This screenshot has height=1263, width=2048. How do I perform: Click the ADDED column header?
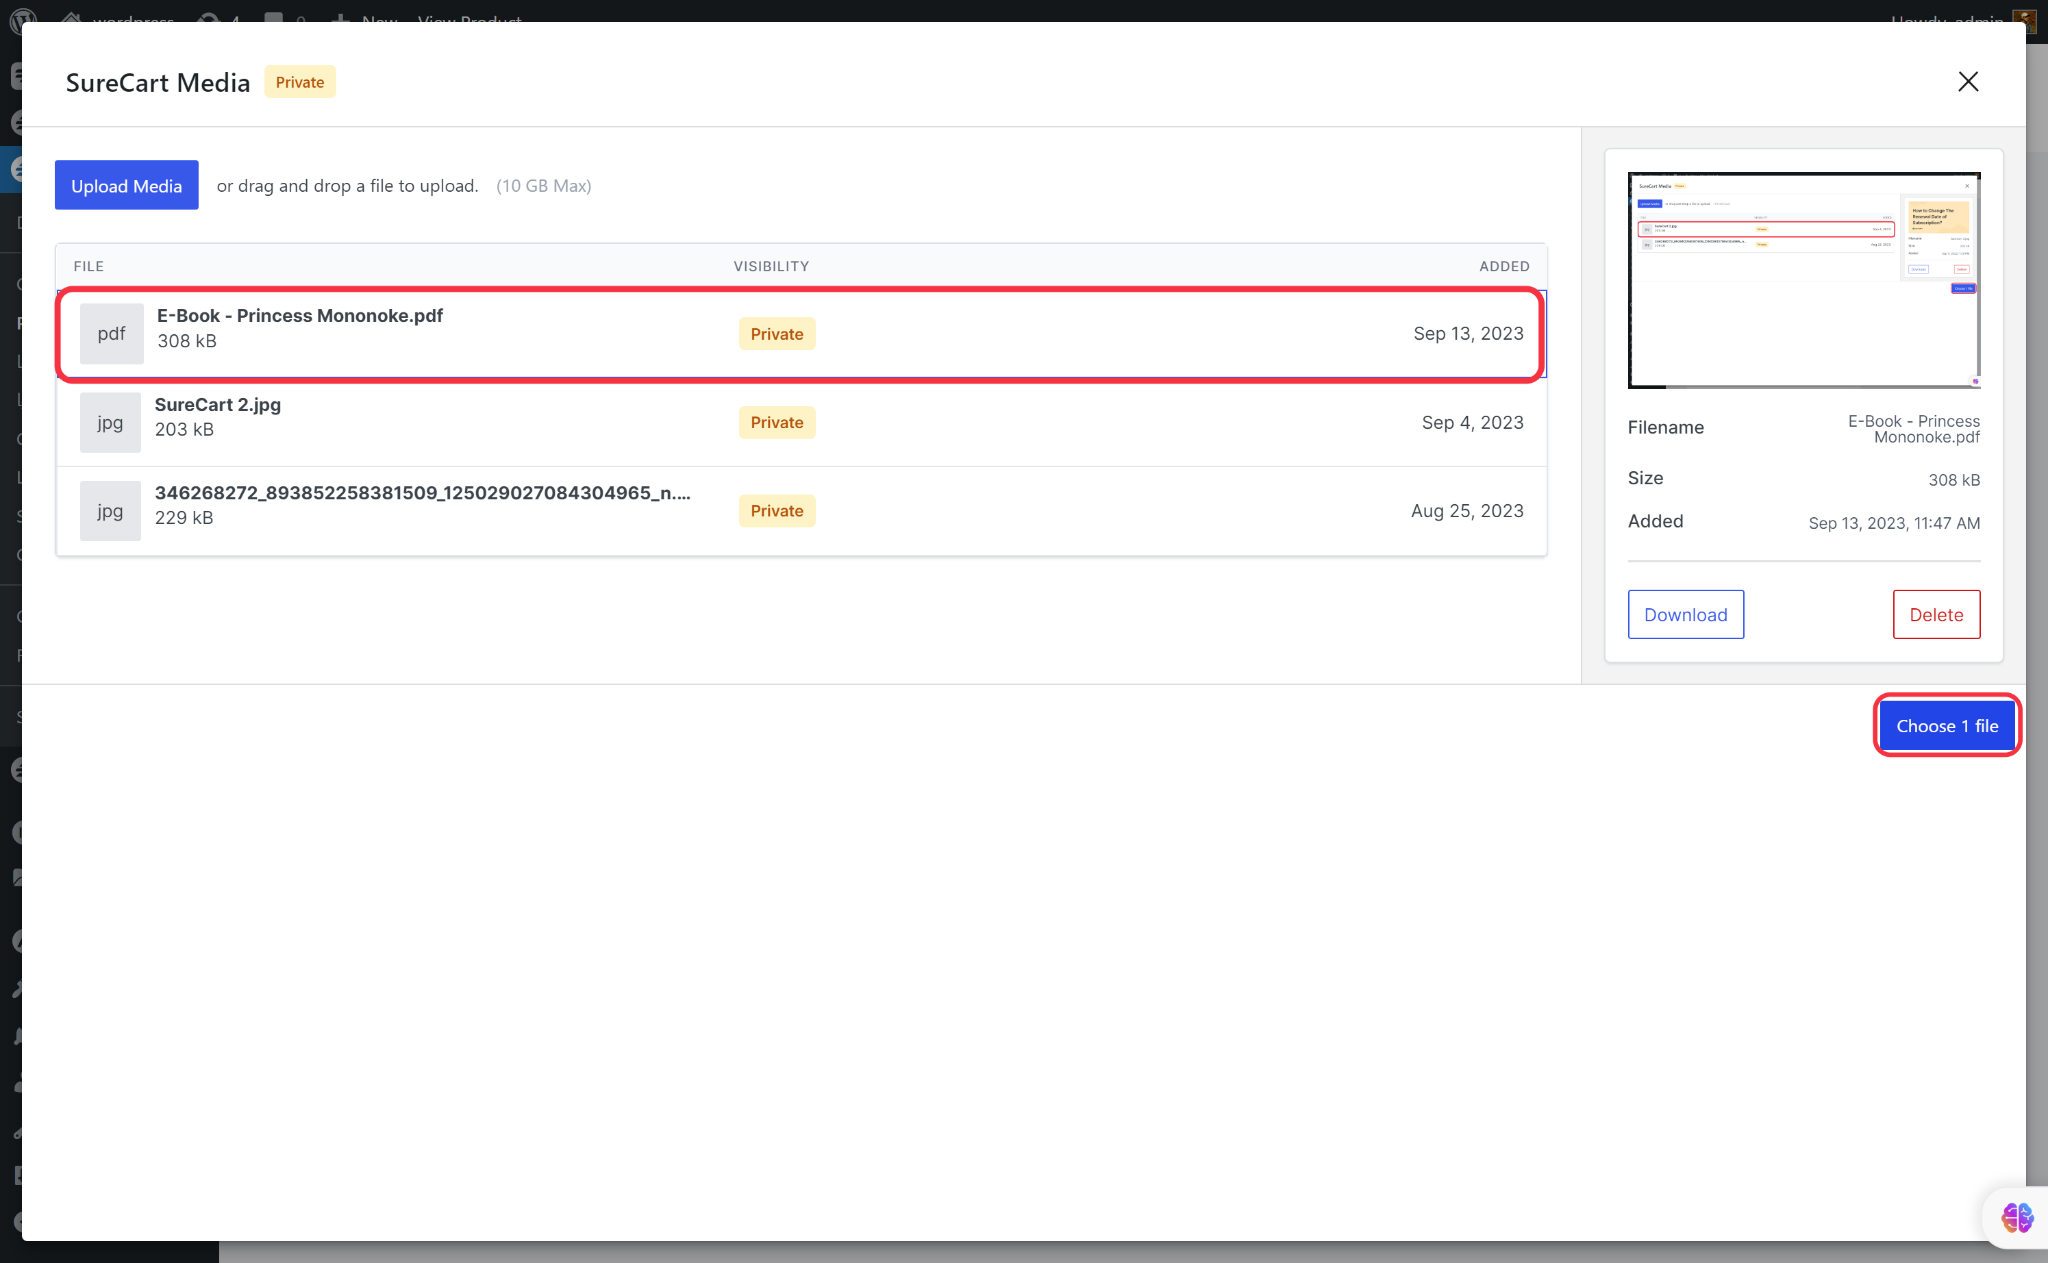tap(1503, 266)
